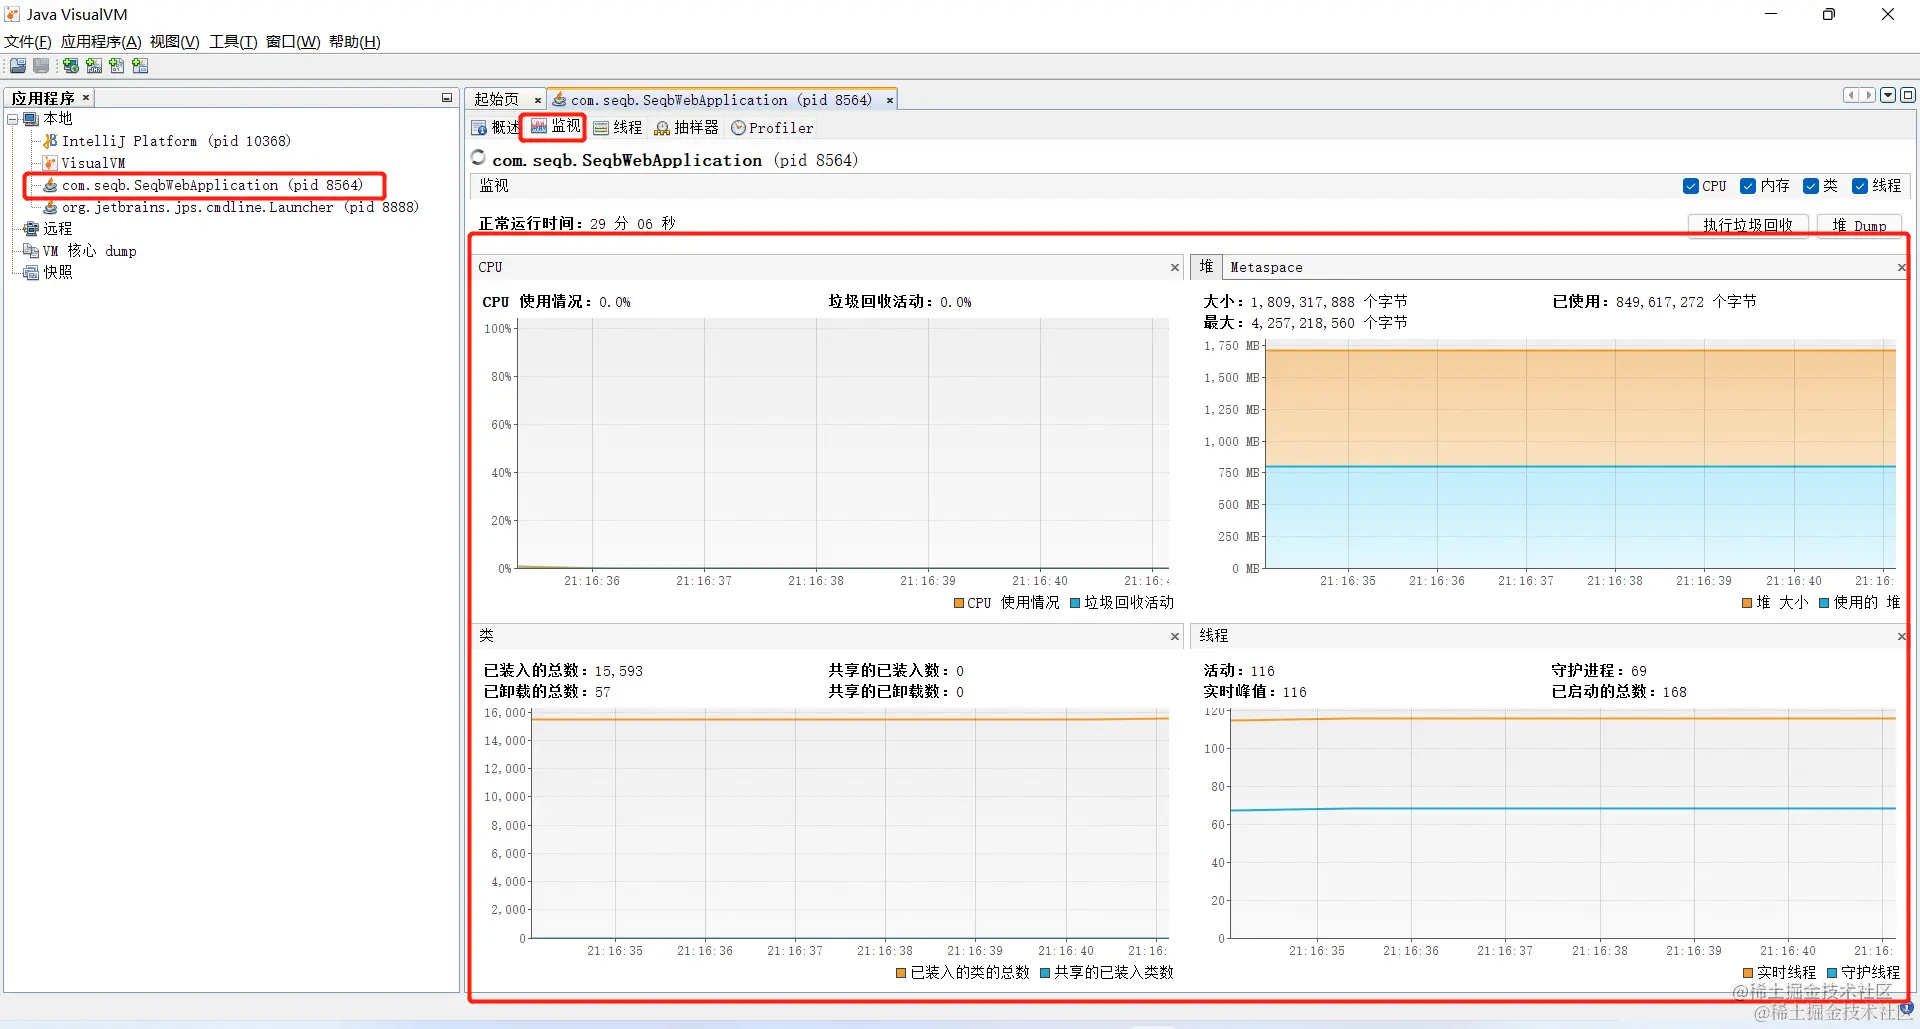Switch to the 概述 tab
The image size is (1920, 1029).
tap(496, 128)
